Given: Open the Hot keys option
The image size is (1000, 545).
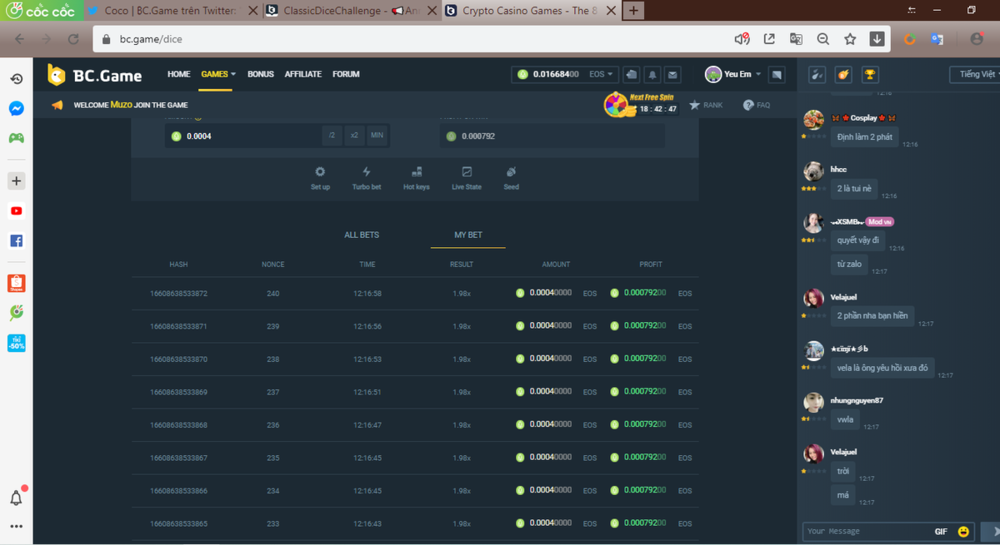Looking at the screenshot, I should (x=416, y=173).
